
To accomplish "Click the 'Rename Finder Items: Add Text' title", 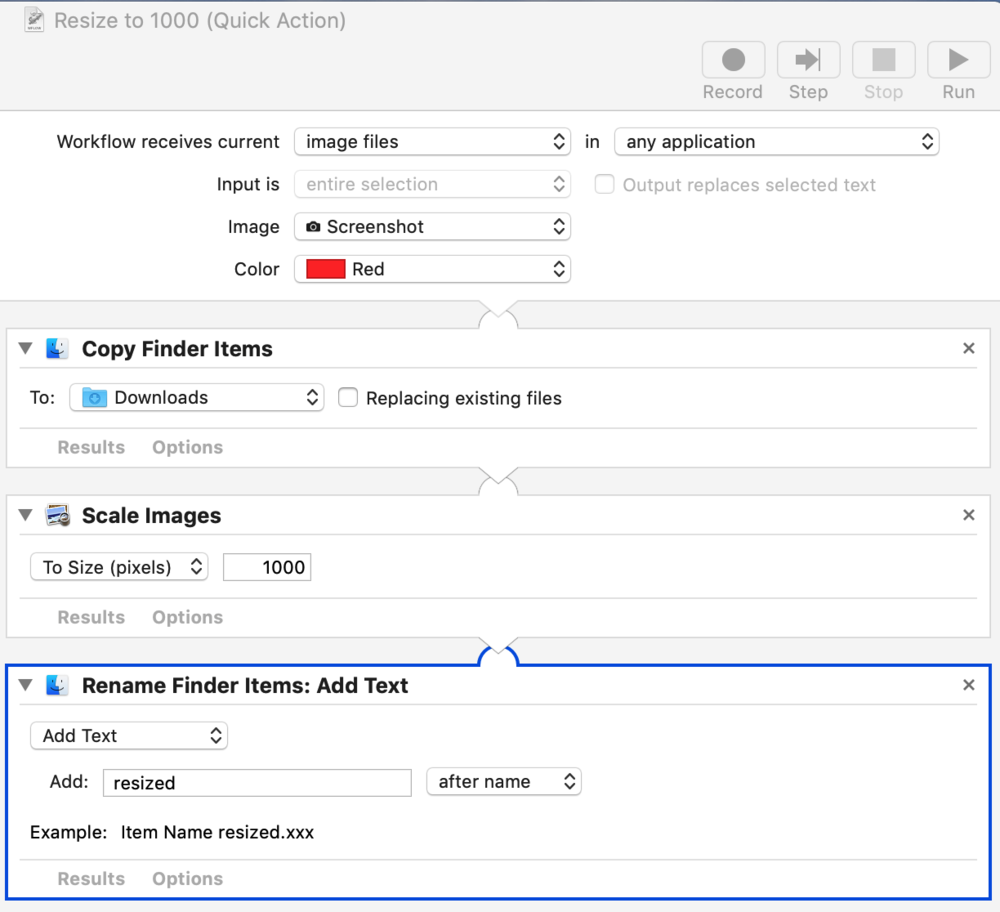I will tap(245, 686).
